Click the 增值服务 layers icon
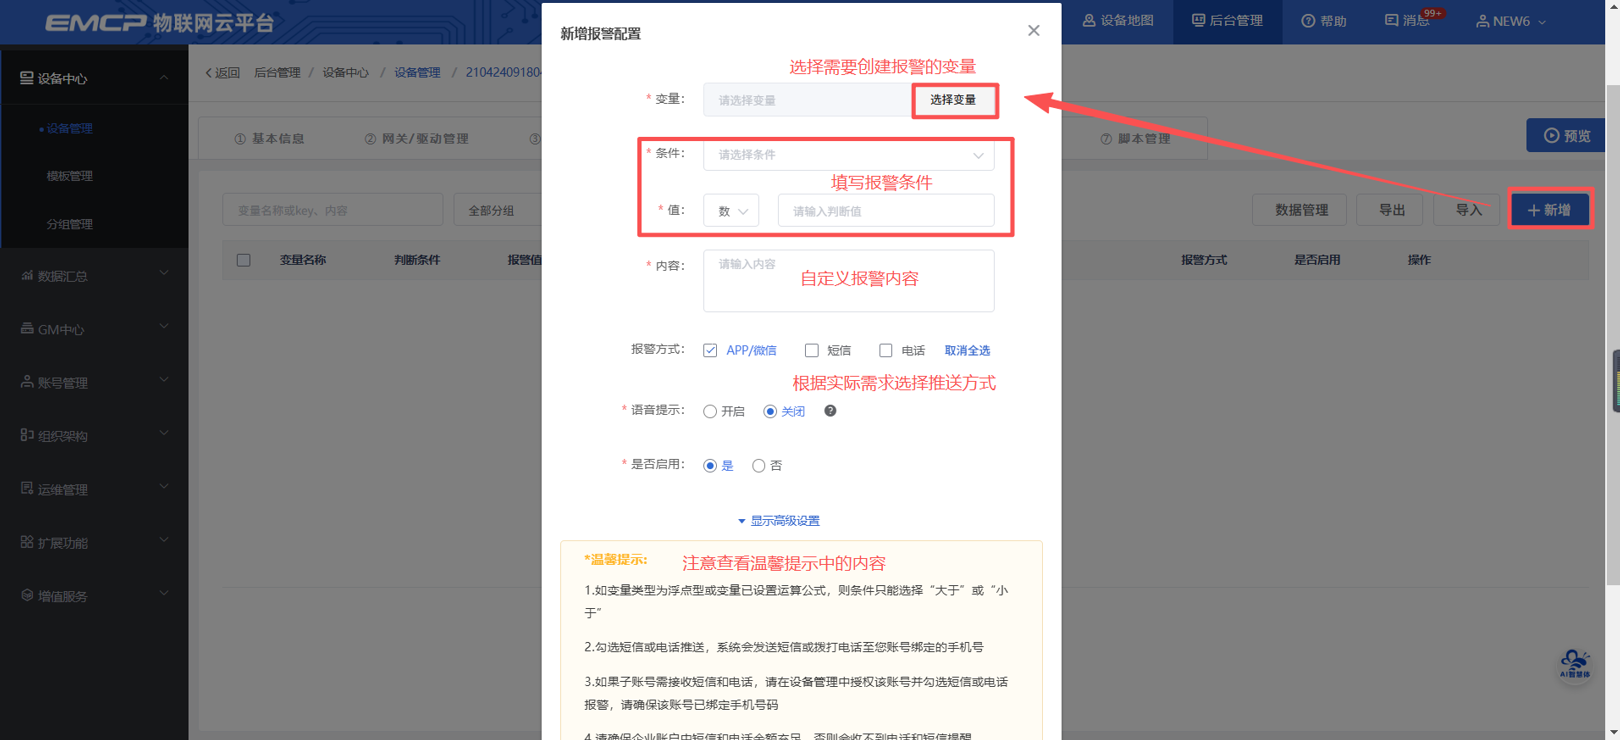 tap(27, 595)
